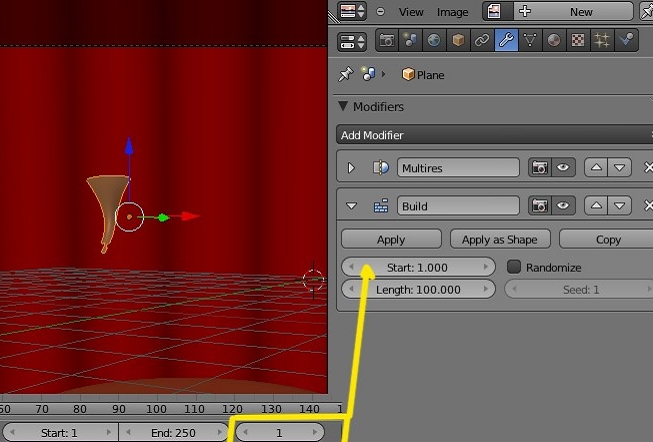Click the current frame 1 field
653x442 pixels.
(279, 432)
